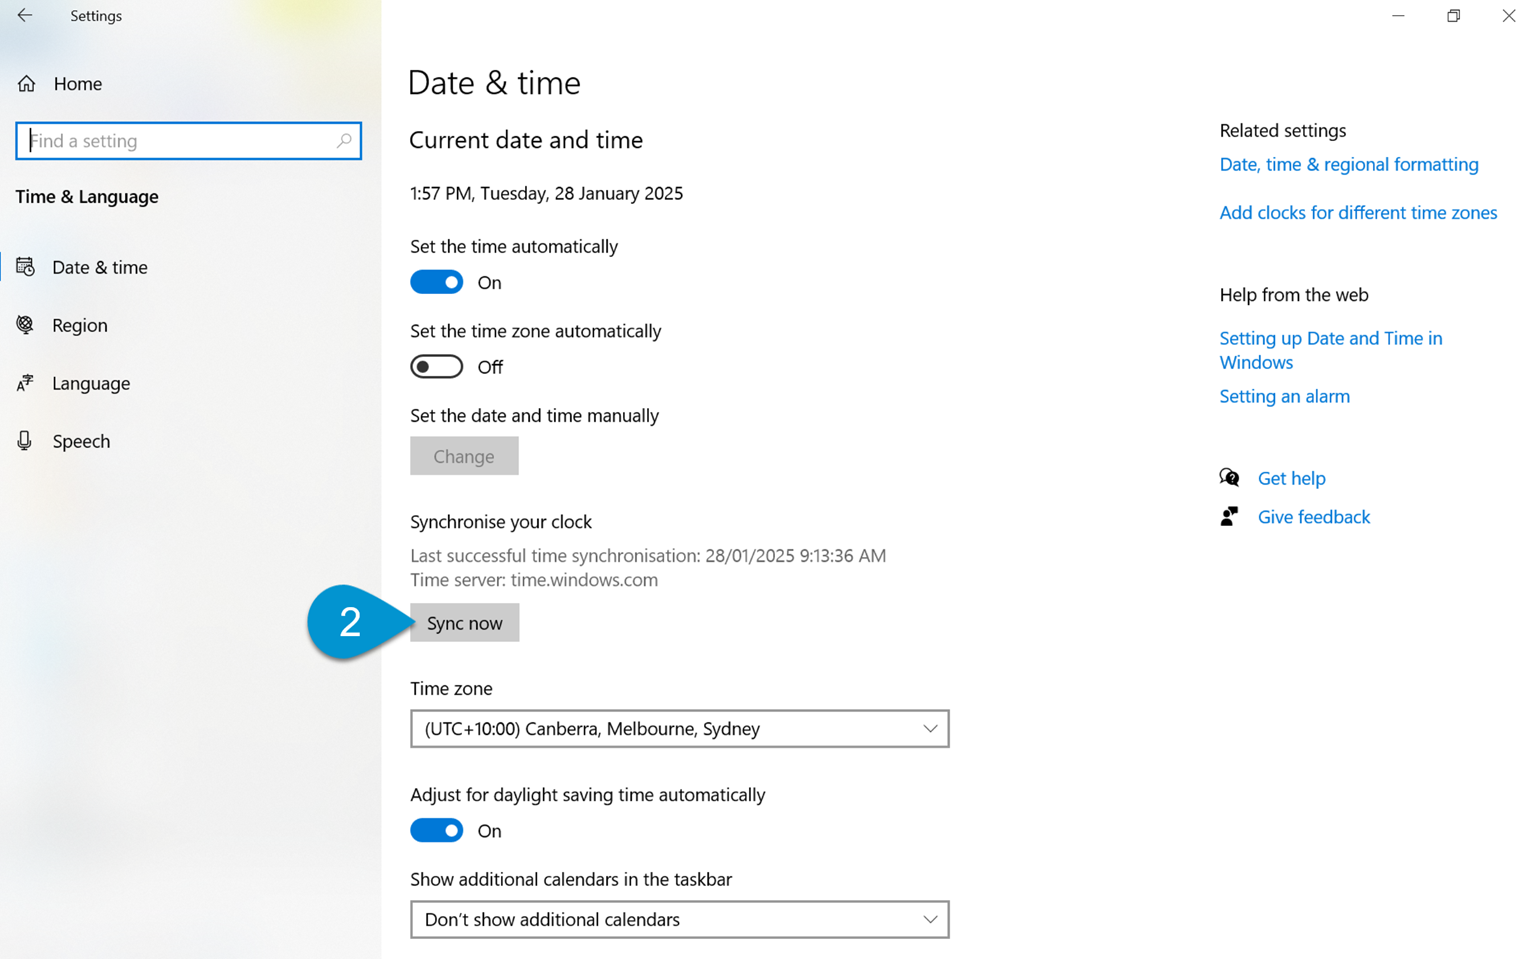The height and width of the screenshot is (959, 1536).
Task: Click the Speech microphone icon
Action: [x=26, y=441]
